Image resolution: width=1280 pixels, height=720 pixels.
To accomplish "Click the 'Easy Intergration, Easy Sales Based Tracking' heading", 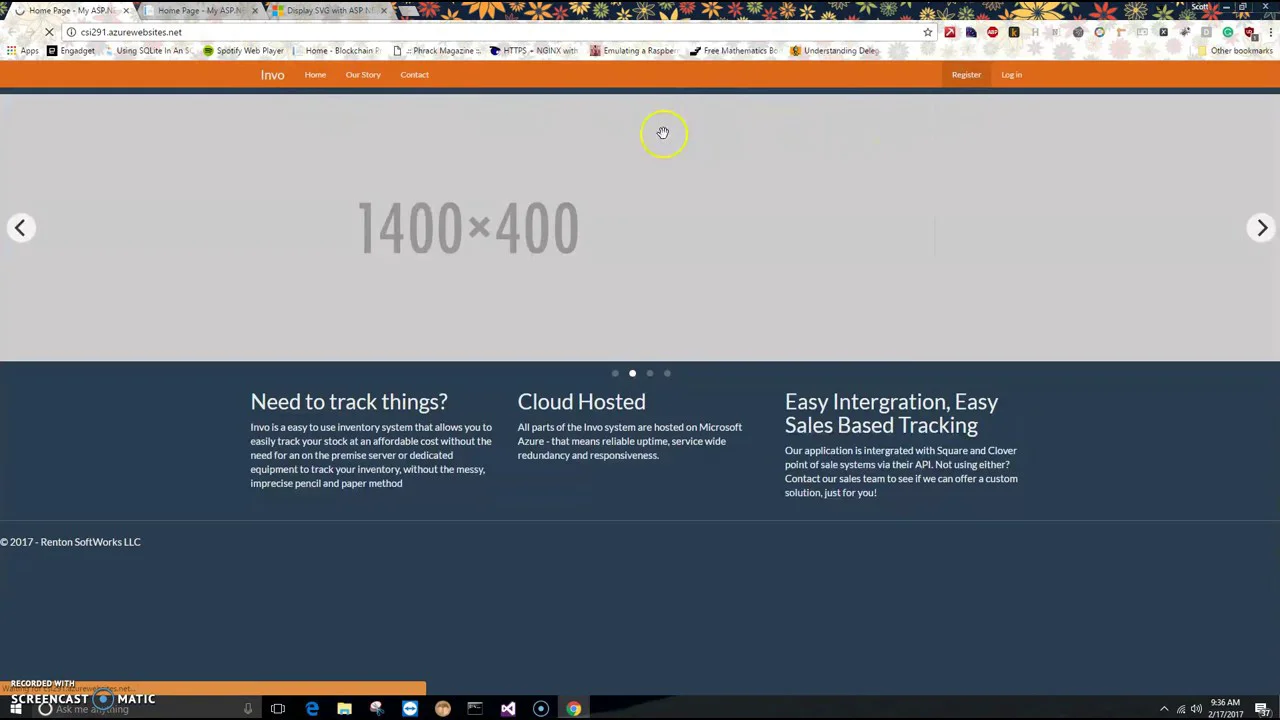I will coord(891,413).
